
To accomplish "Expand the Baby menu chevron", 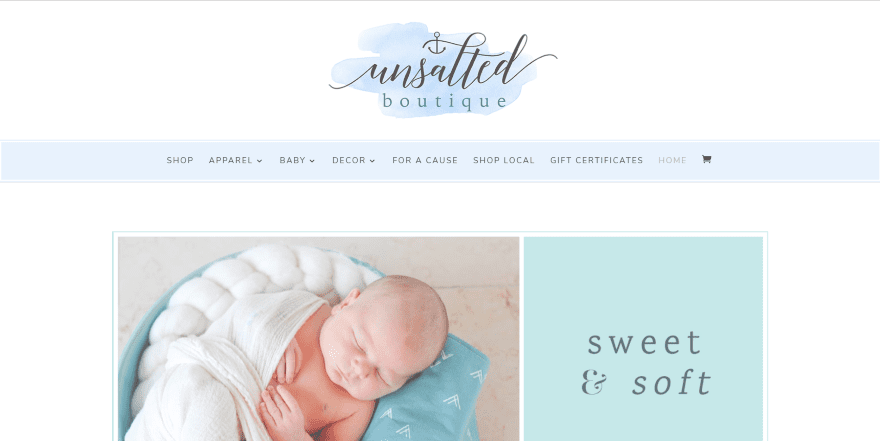I will click(x=312, y=161).
